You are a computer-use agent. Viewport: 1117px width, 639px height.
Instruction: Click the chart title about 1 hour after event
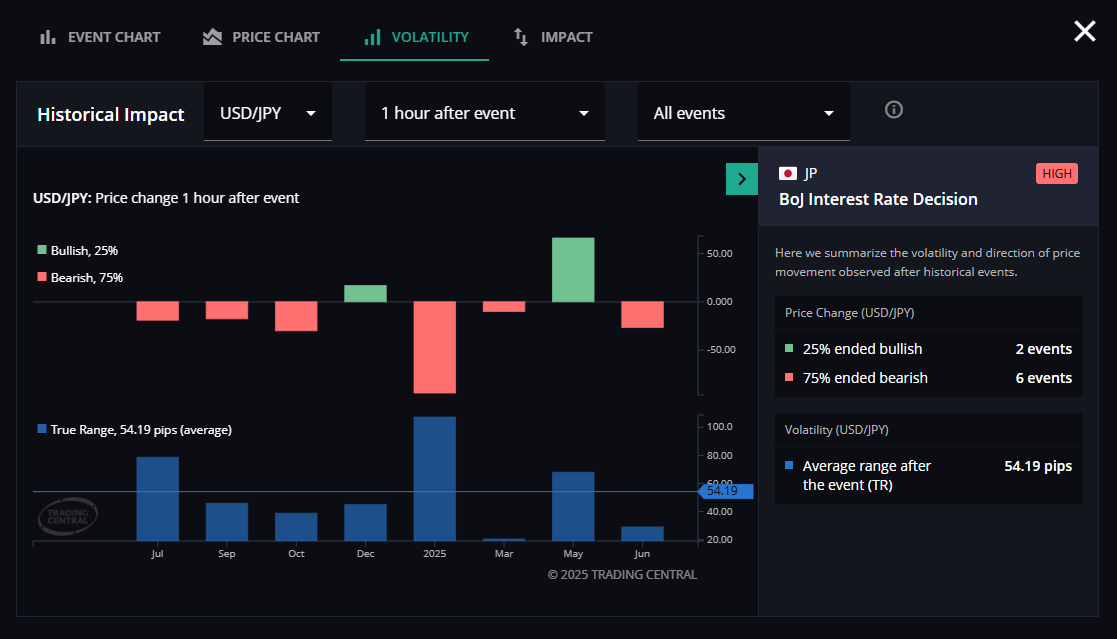(166, 198)
